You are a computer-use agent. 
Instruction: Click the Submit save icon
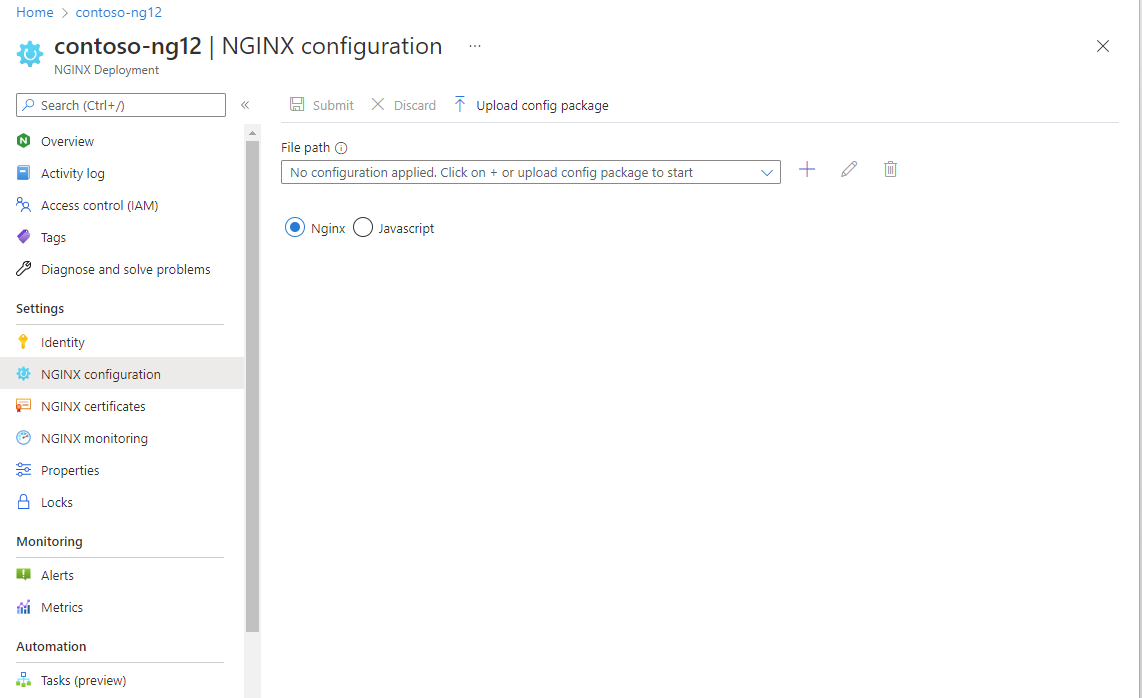(297, 104)
